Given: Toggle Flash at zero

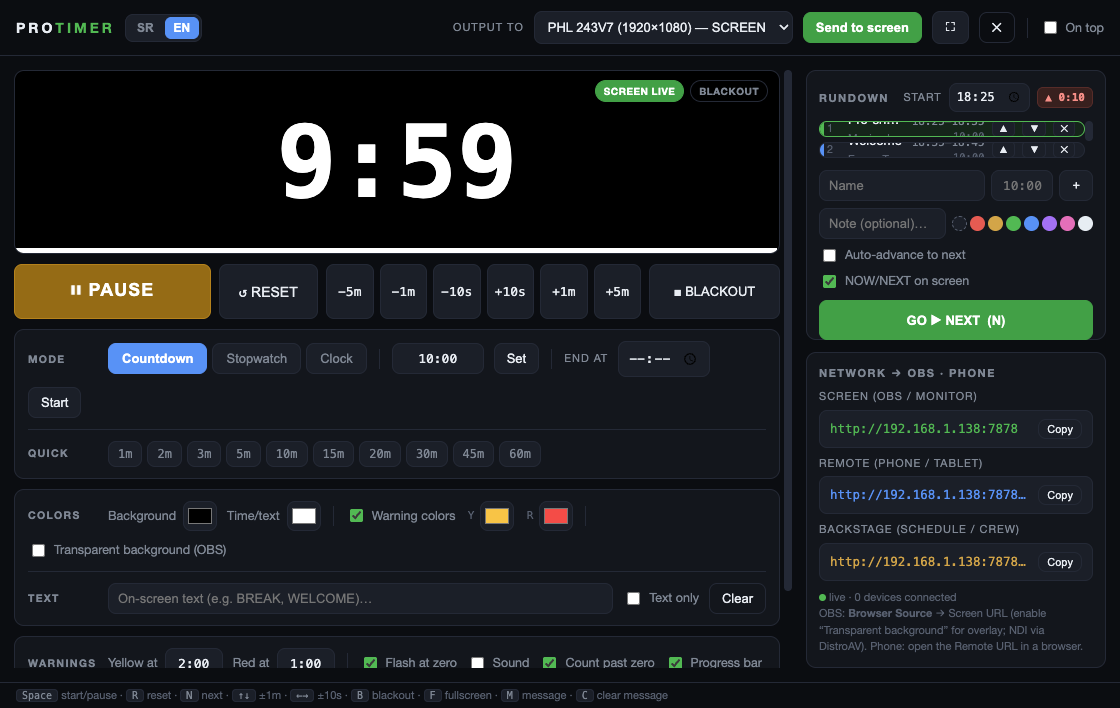Looking at the screenshot, I should pyautogui.click(x=370, y=663).
